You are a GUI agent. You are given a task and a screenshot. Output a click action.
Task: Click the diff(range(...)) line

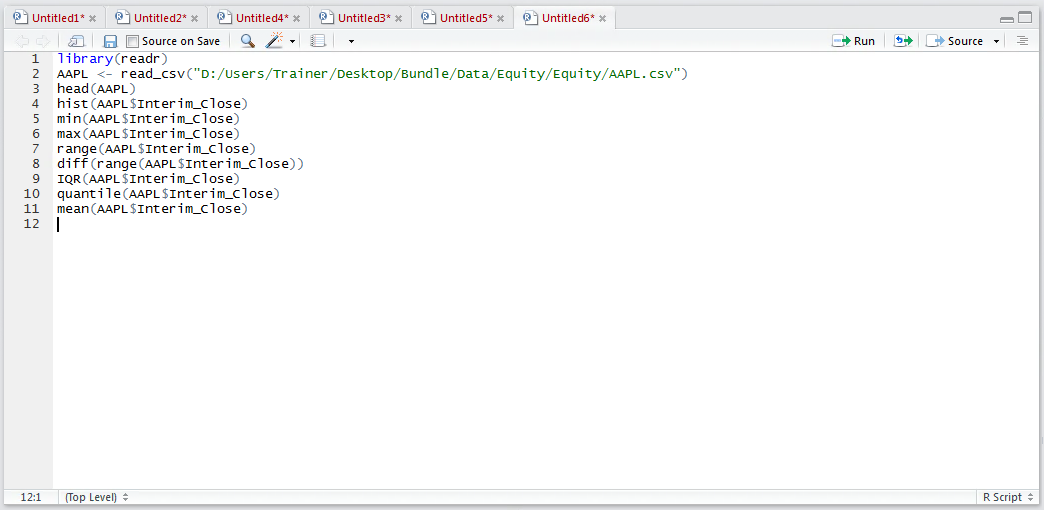(180, 164)
